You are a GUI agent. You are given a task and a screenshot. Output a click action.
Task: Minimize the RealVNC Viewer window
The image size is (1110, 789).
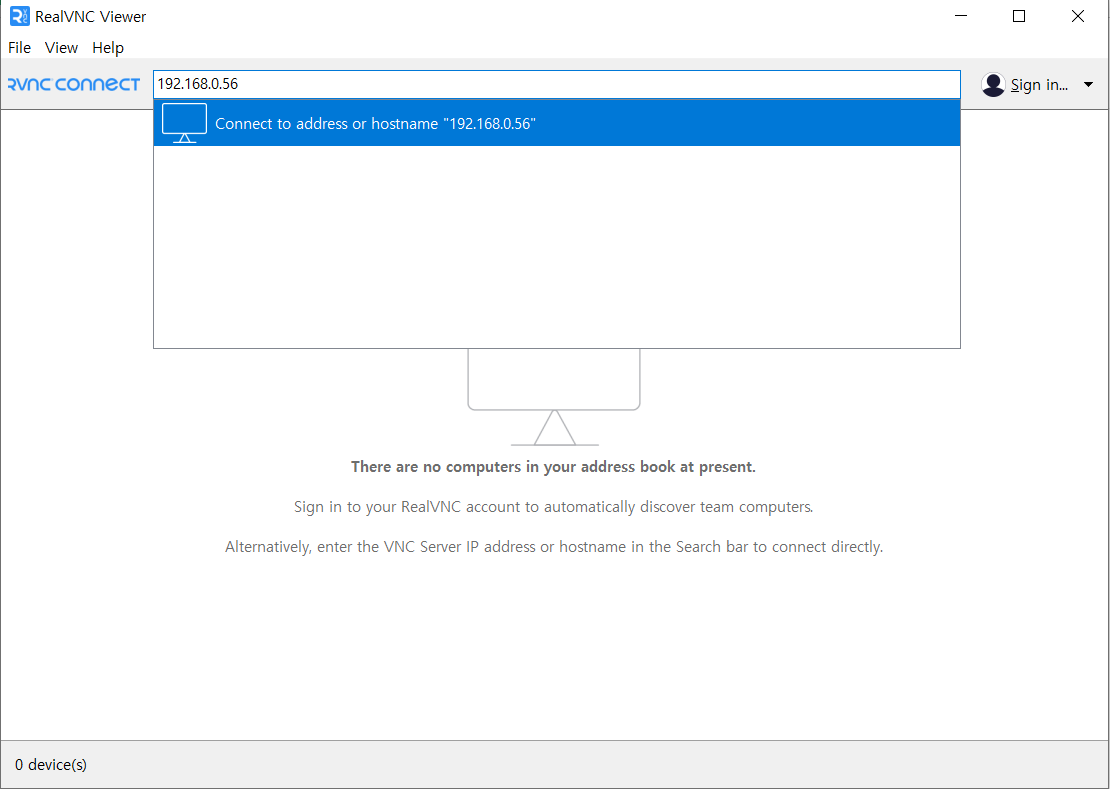[961, 16]
